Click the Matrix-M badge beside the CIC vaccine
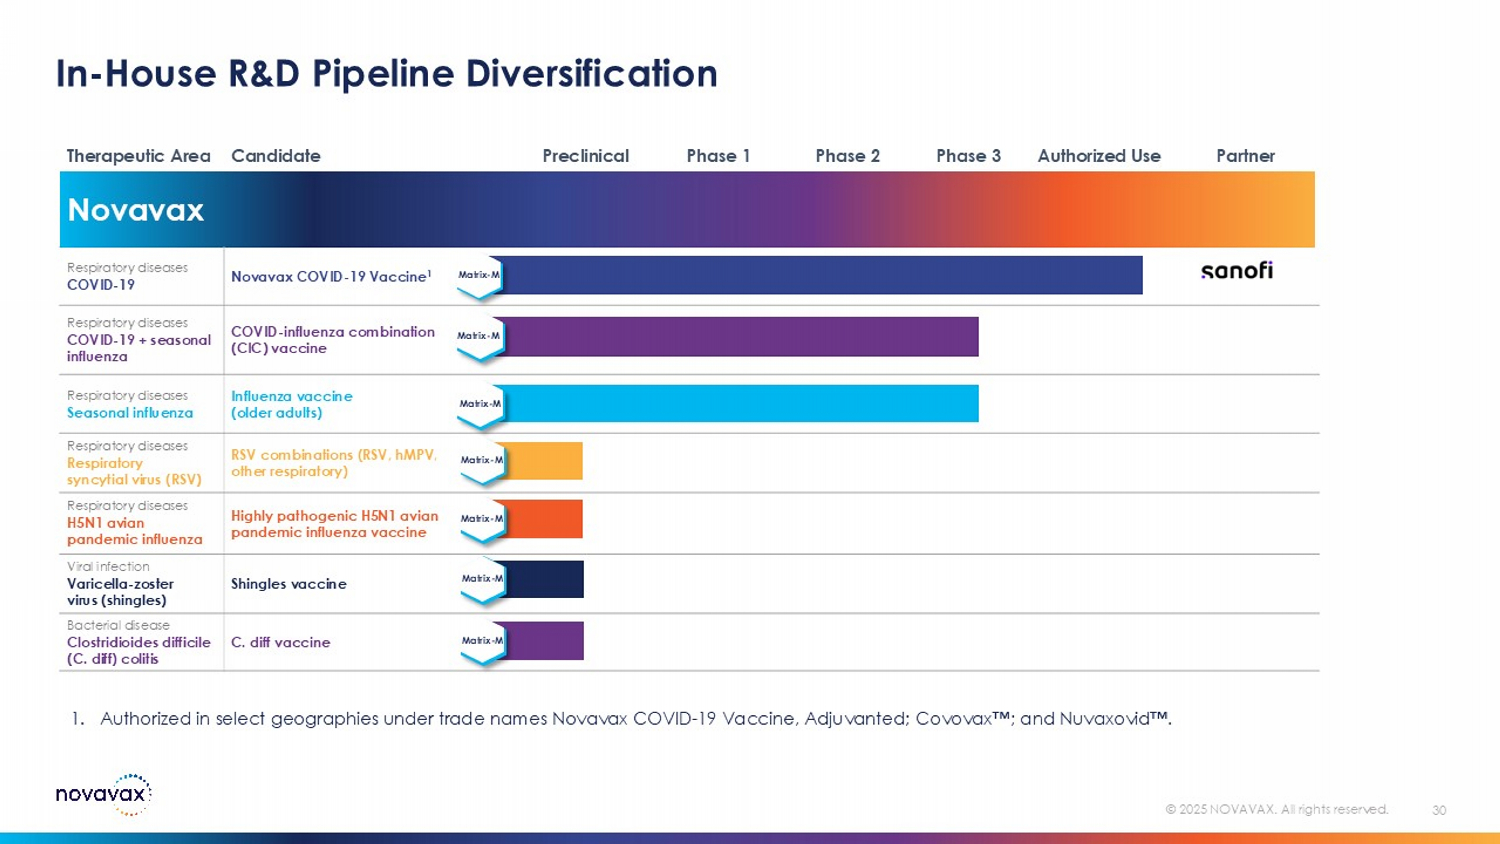This screenshot has width=1500, height=844. click(479, 337)
